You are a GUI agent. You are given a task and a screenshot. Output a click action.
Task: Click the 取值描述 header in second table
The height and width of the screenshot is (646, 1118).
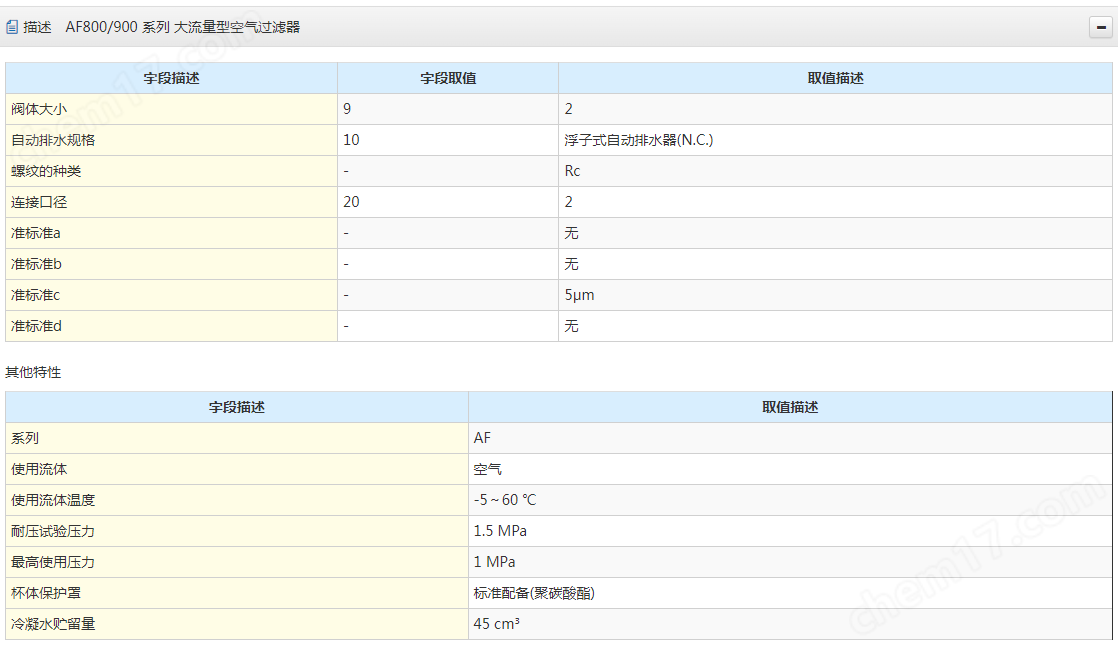coord(790,407)
